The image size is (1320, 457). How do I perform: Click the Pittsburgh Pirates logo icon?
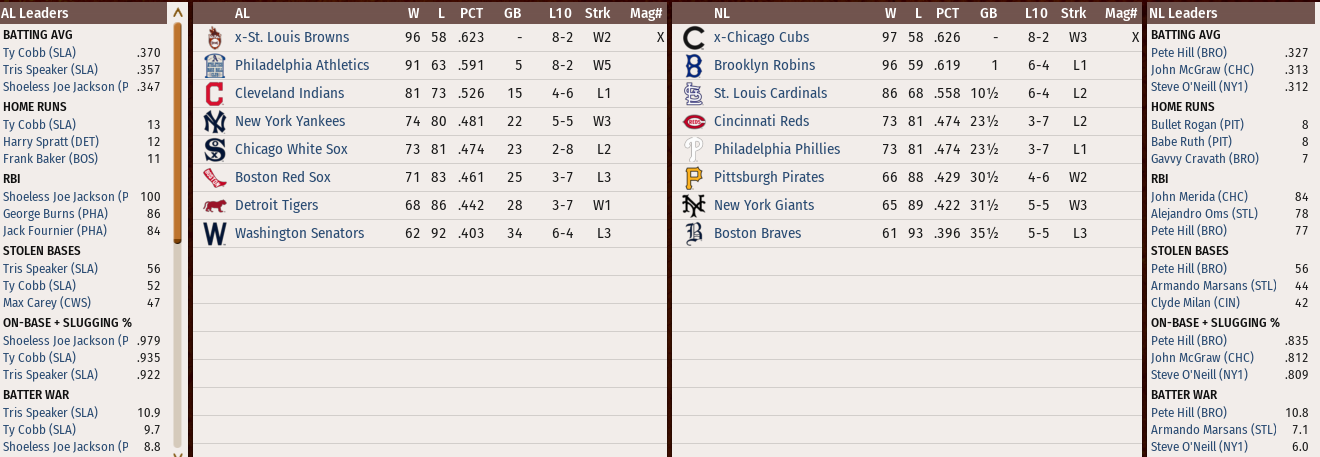(x=693, y=178)
